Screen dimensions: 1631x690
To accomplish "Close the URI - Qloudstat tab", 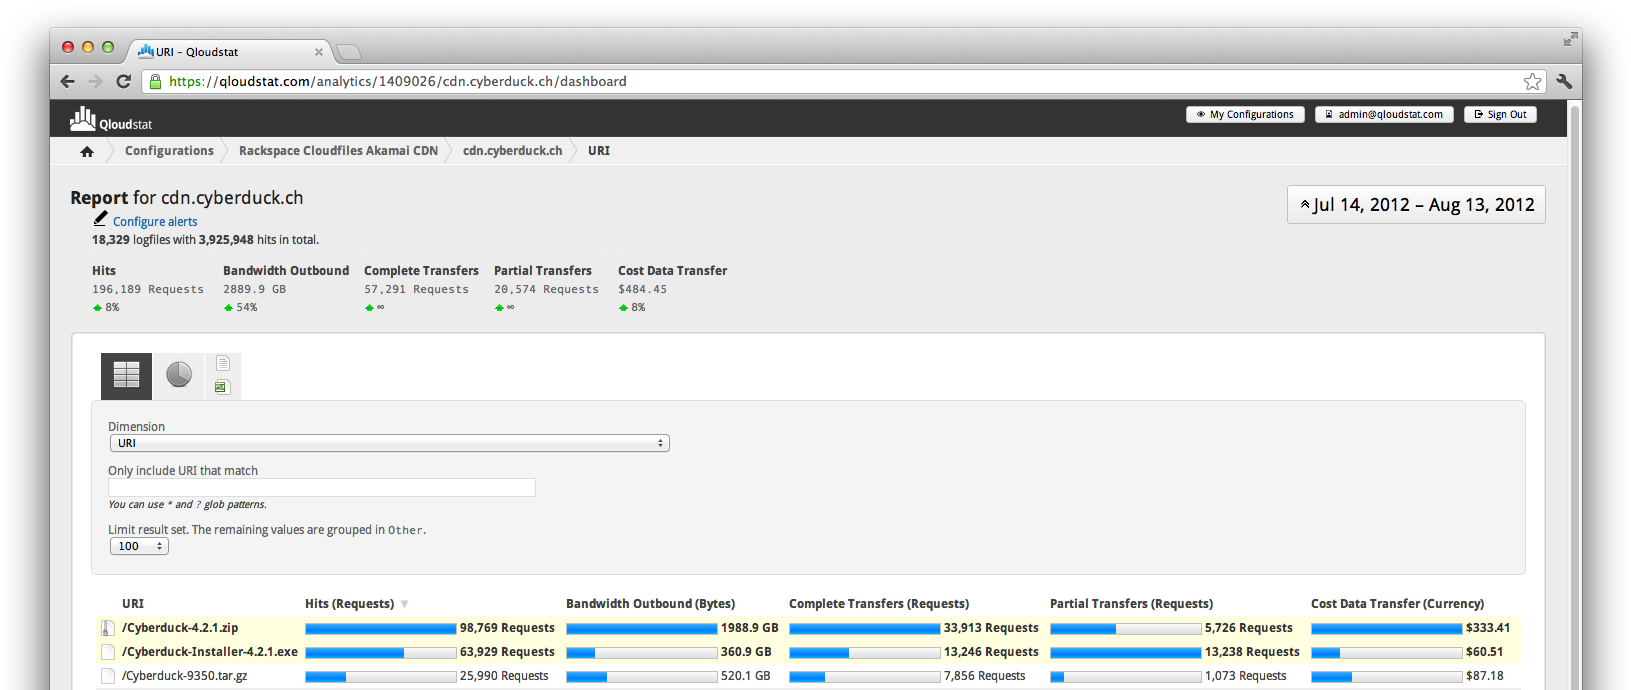I will tap(319, 52).
